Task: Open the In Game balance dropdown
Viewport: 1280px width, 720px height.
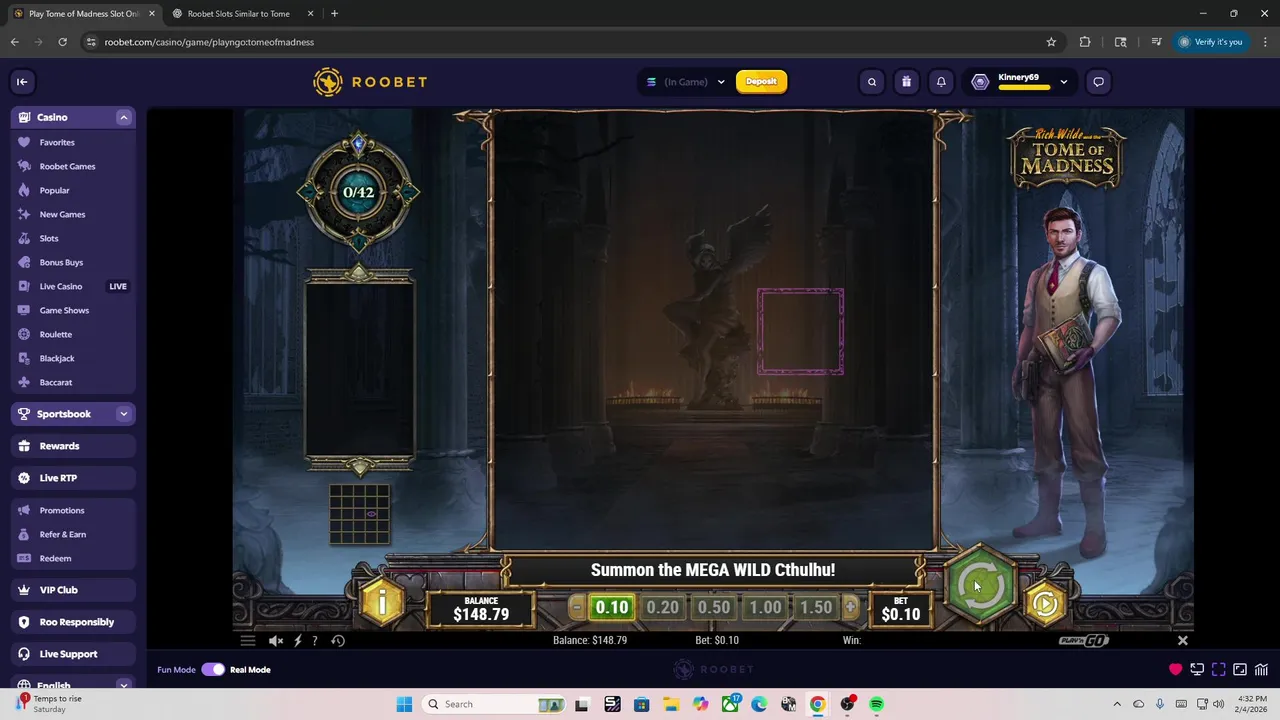Action: coord(685,82)
